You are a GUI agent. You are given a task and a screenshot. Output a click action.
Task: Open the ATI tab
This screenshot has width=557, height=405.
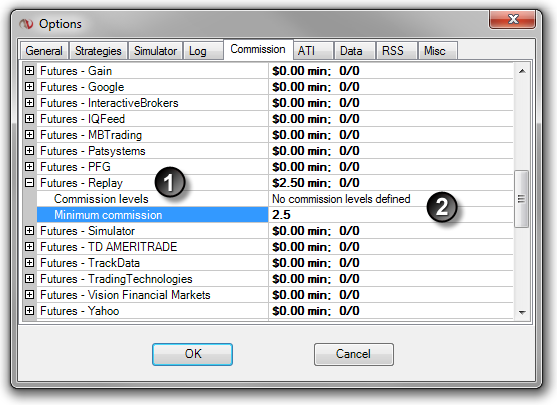click(313, 51)
